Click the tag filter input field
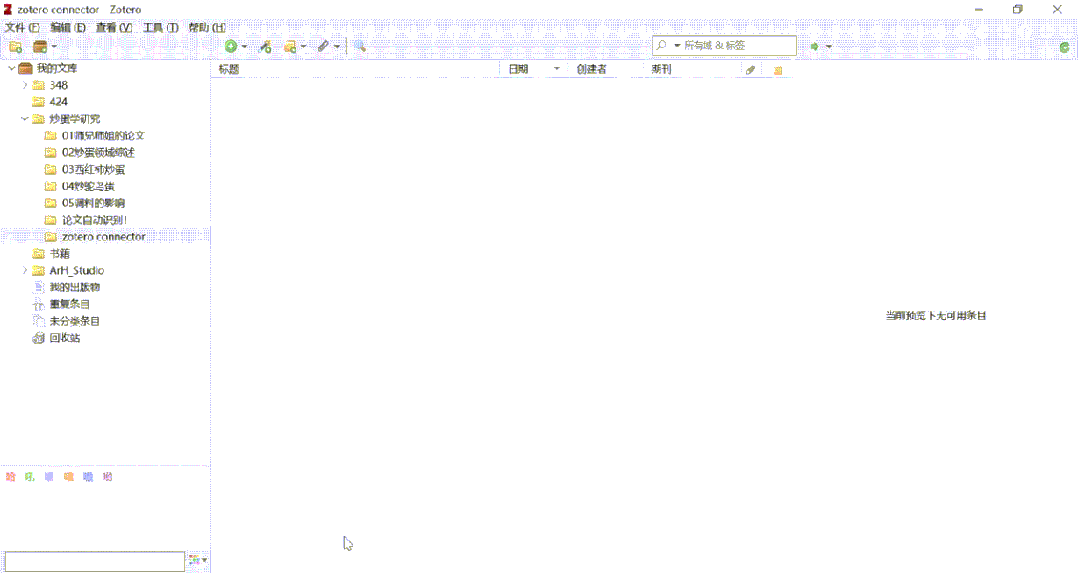The height and width of the screenshot is (573, 1078). 95,561
